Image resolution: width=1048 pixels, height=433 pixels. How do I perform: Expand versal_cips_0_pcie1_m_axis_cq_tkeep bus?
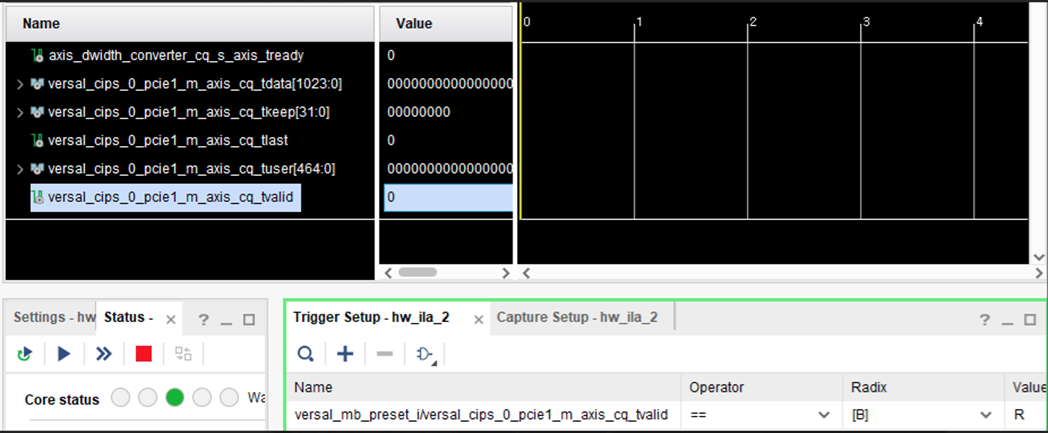point(20,112)
